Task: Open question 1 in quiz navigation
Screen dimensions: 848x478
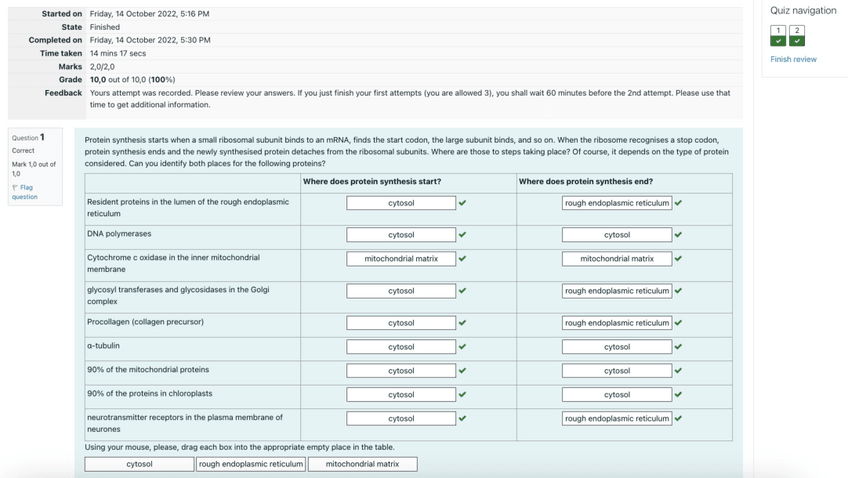Action: [x=779, y=36]
